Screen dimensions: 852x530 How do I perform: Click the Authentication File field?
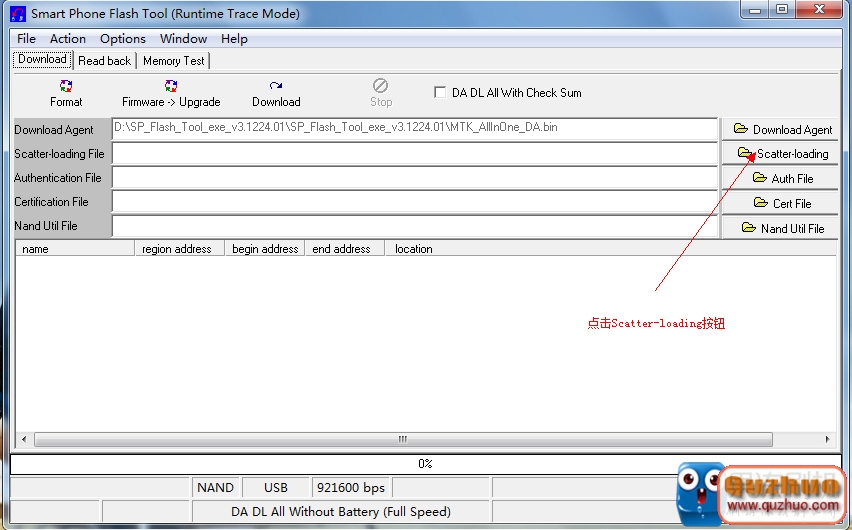(x=415, y=177)
